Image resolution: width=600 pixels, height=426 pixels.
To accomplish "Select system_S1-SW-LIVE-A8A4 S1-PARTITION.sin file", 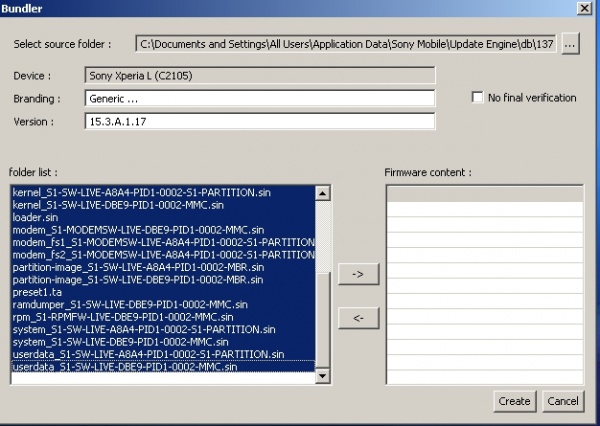I will pos(163,329).
